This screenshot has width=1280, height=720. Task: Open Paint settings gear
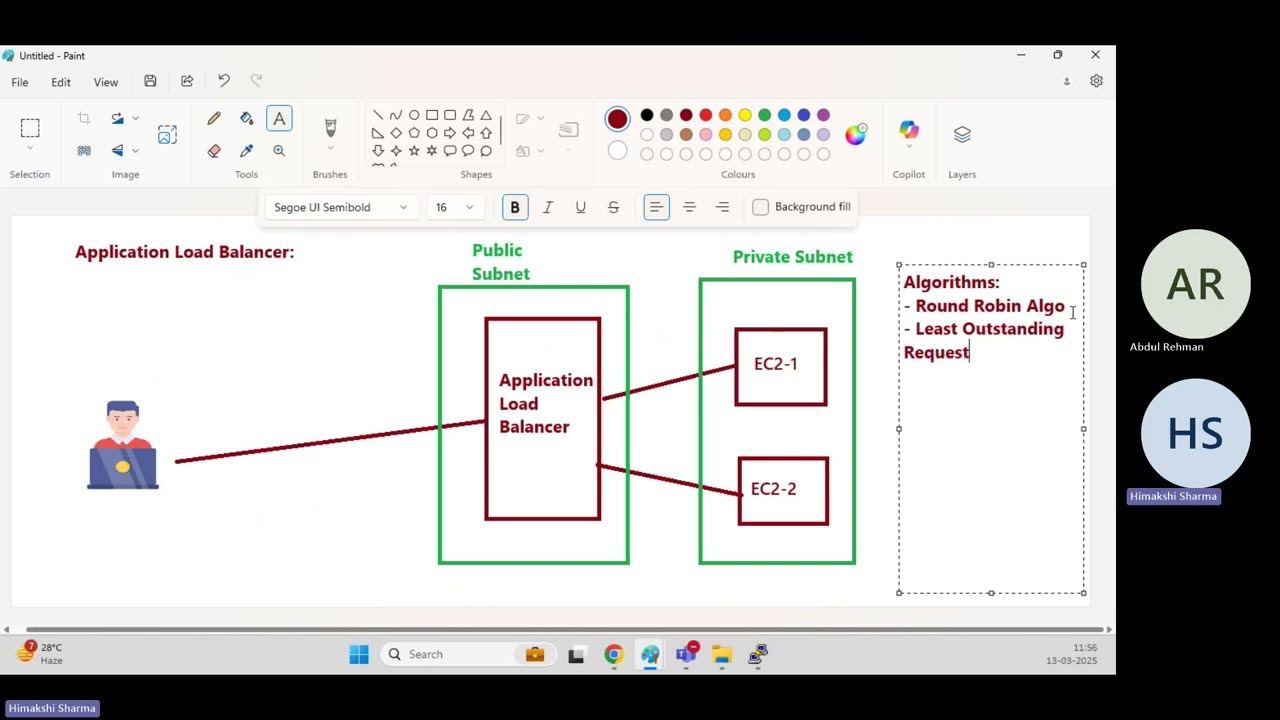point(1096,81)
